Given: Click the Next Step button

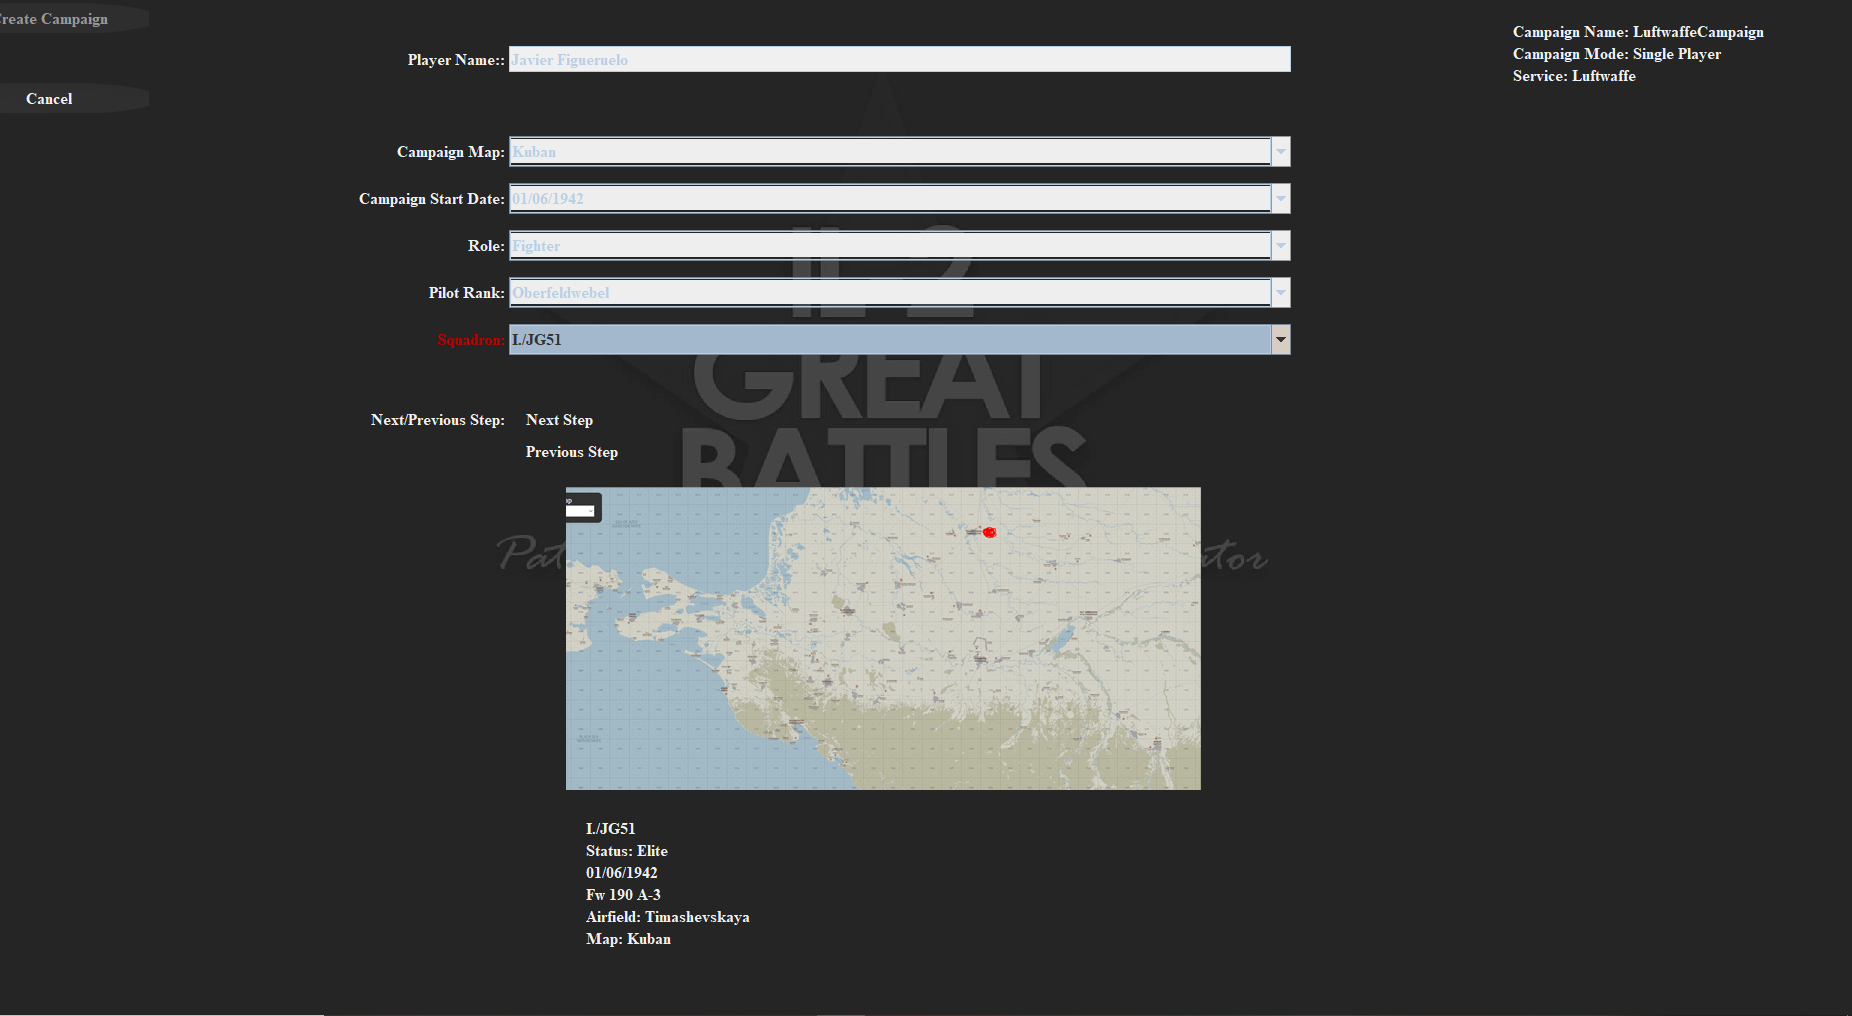Looking at the screenshot, I should (559, 420).
